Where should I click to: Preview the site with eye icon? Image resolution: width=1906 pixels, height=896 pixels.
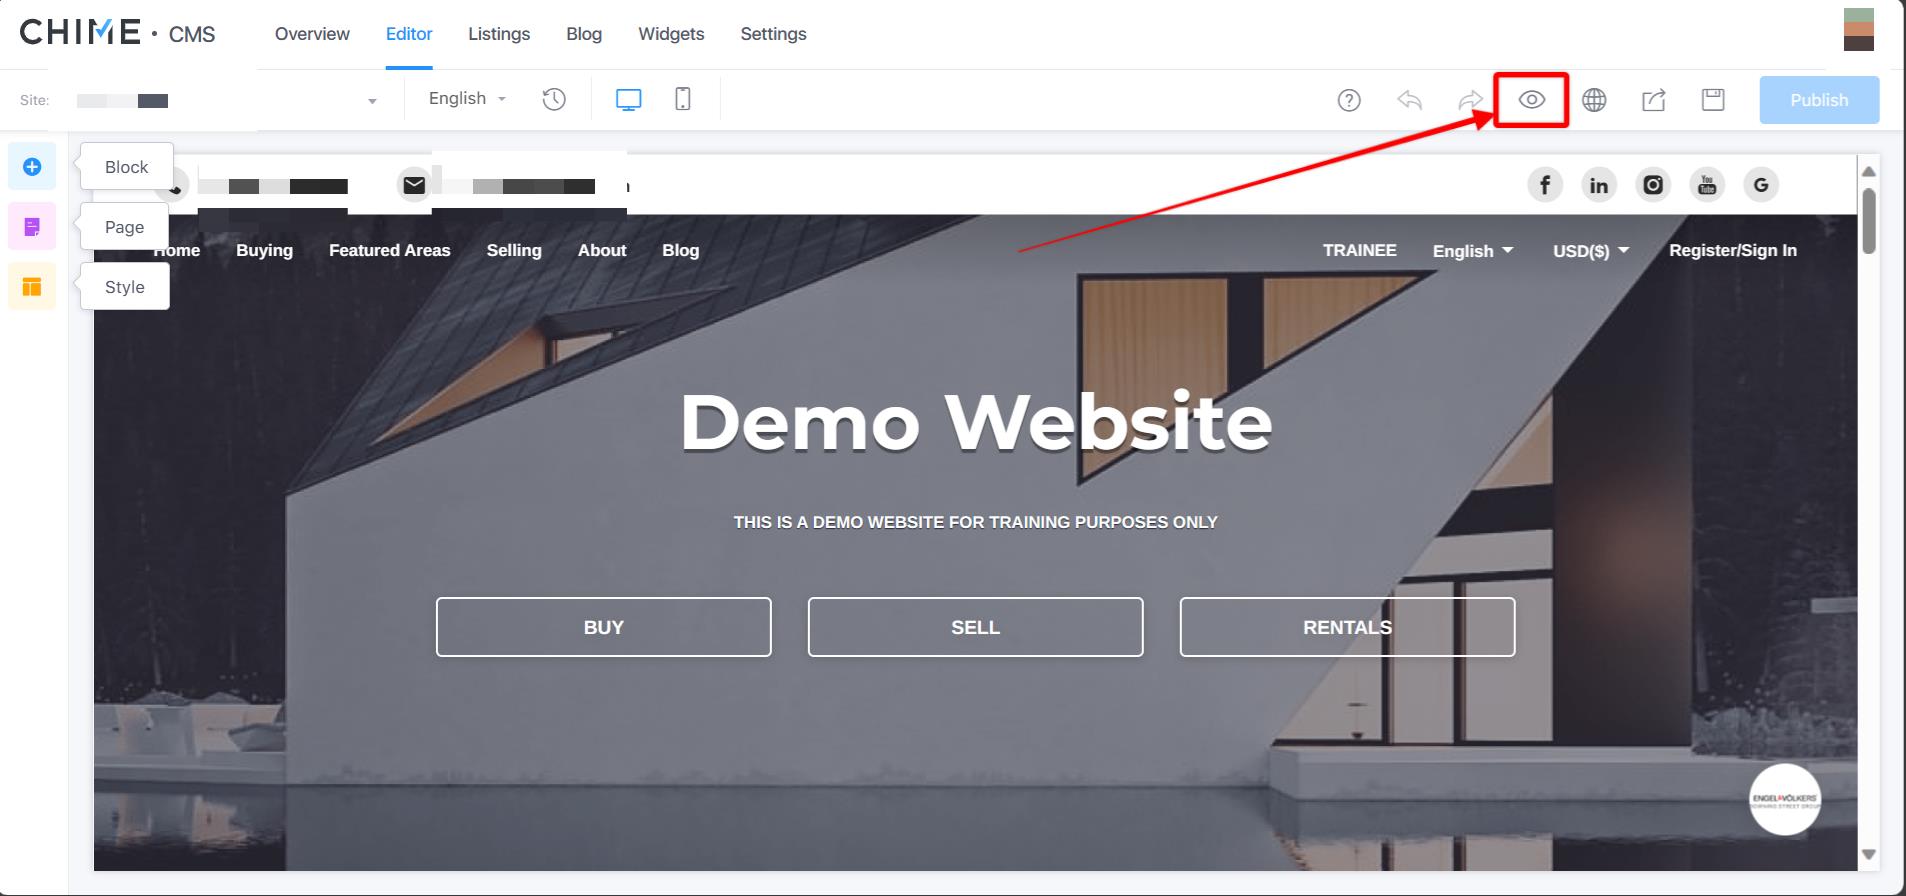pyautogui.click(x=1532, y=100)
